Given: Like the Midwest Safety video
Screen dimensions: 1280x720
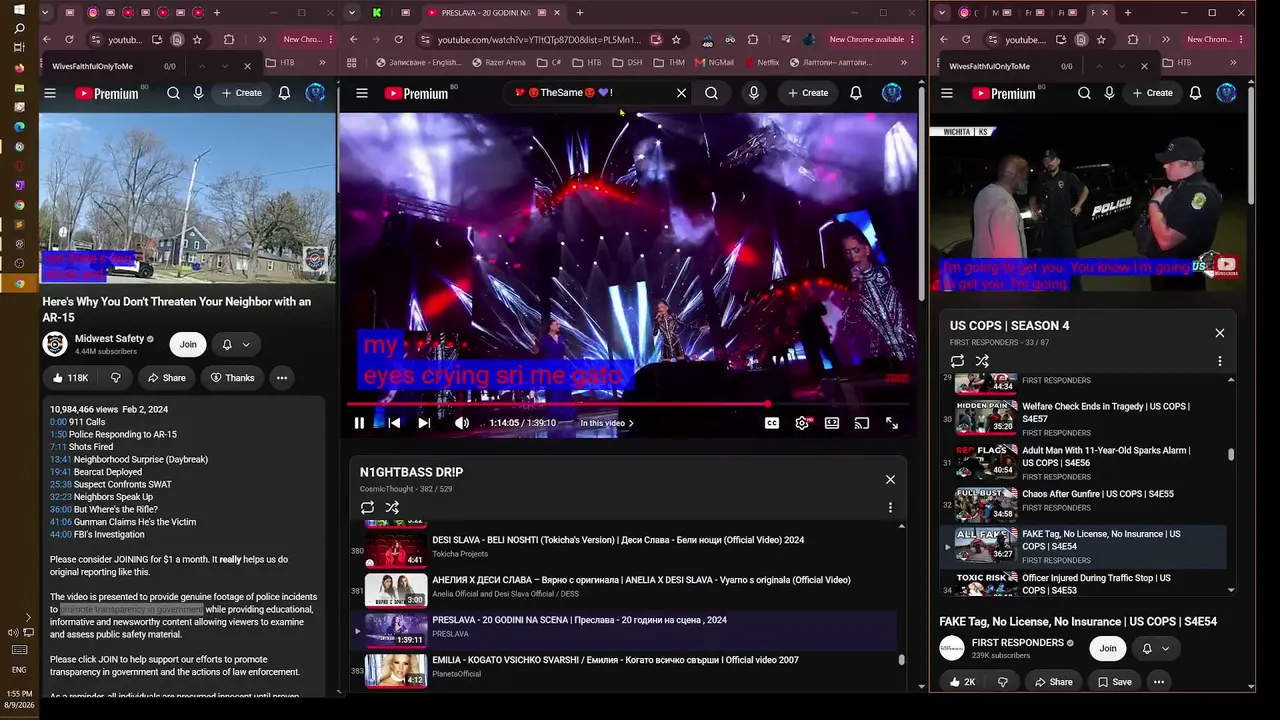Looking at the screenshot, I should 70,378.
